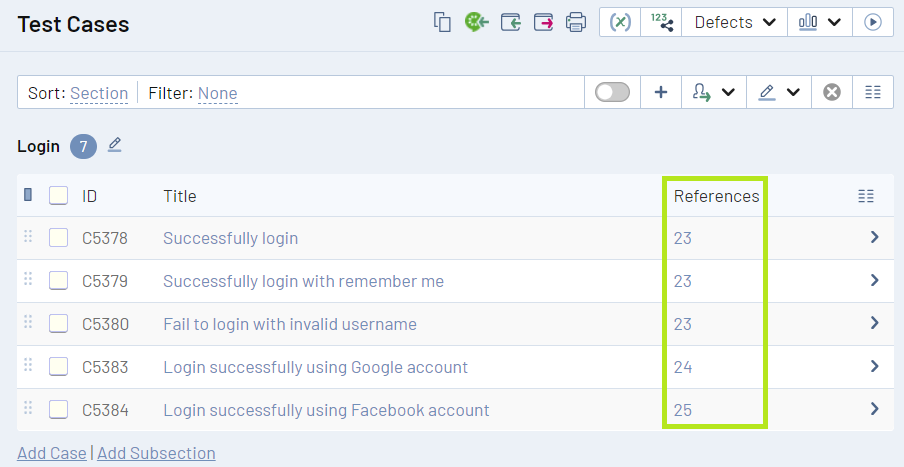Check the box for case C5378
Screen dimensions: 904x467
click(x=59, y=238)
